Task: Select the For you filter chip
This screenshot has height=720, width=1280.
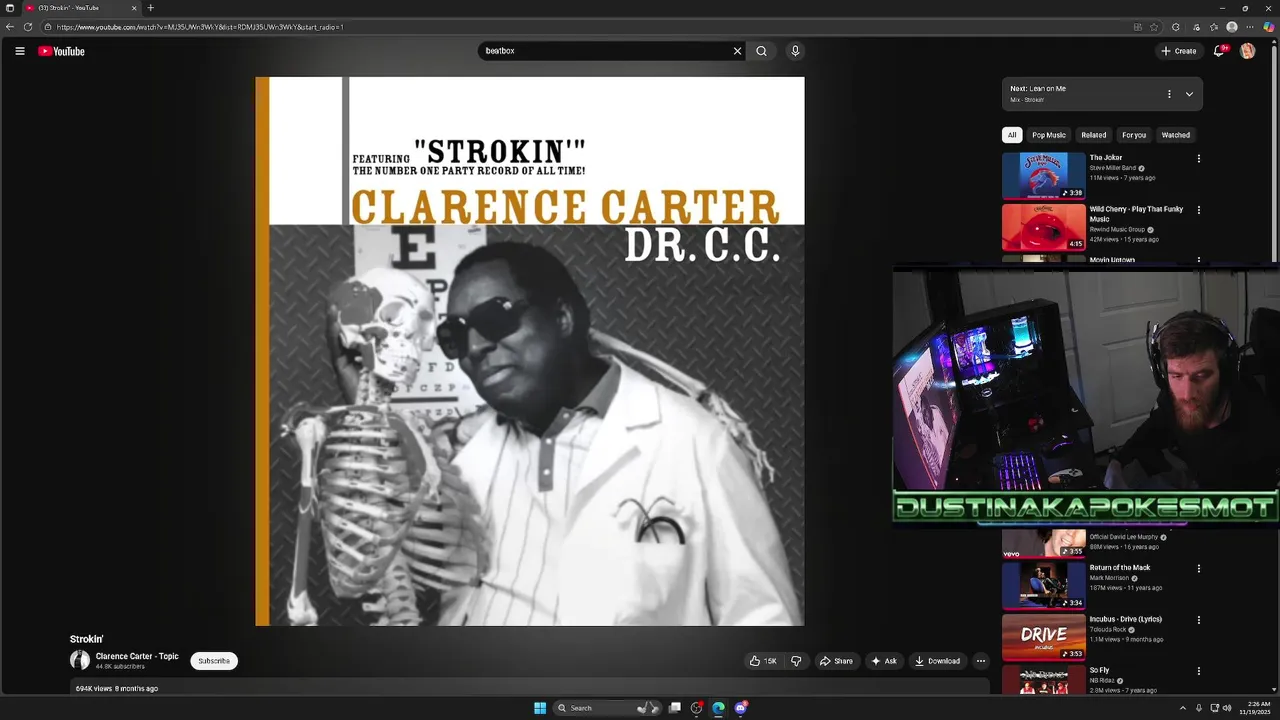Action: (1134, 135)
